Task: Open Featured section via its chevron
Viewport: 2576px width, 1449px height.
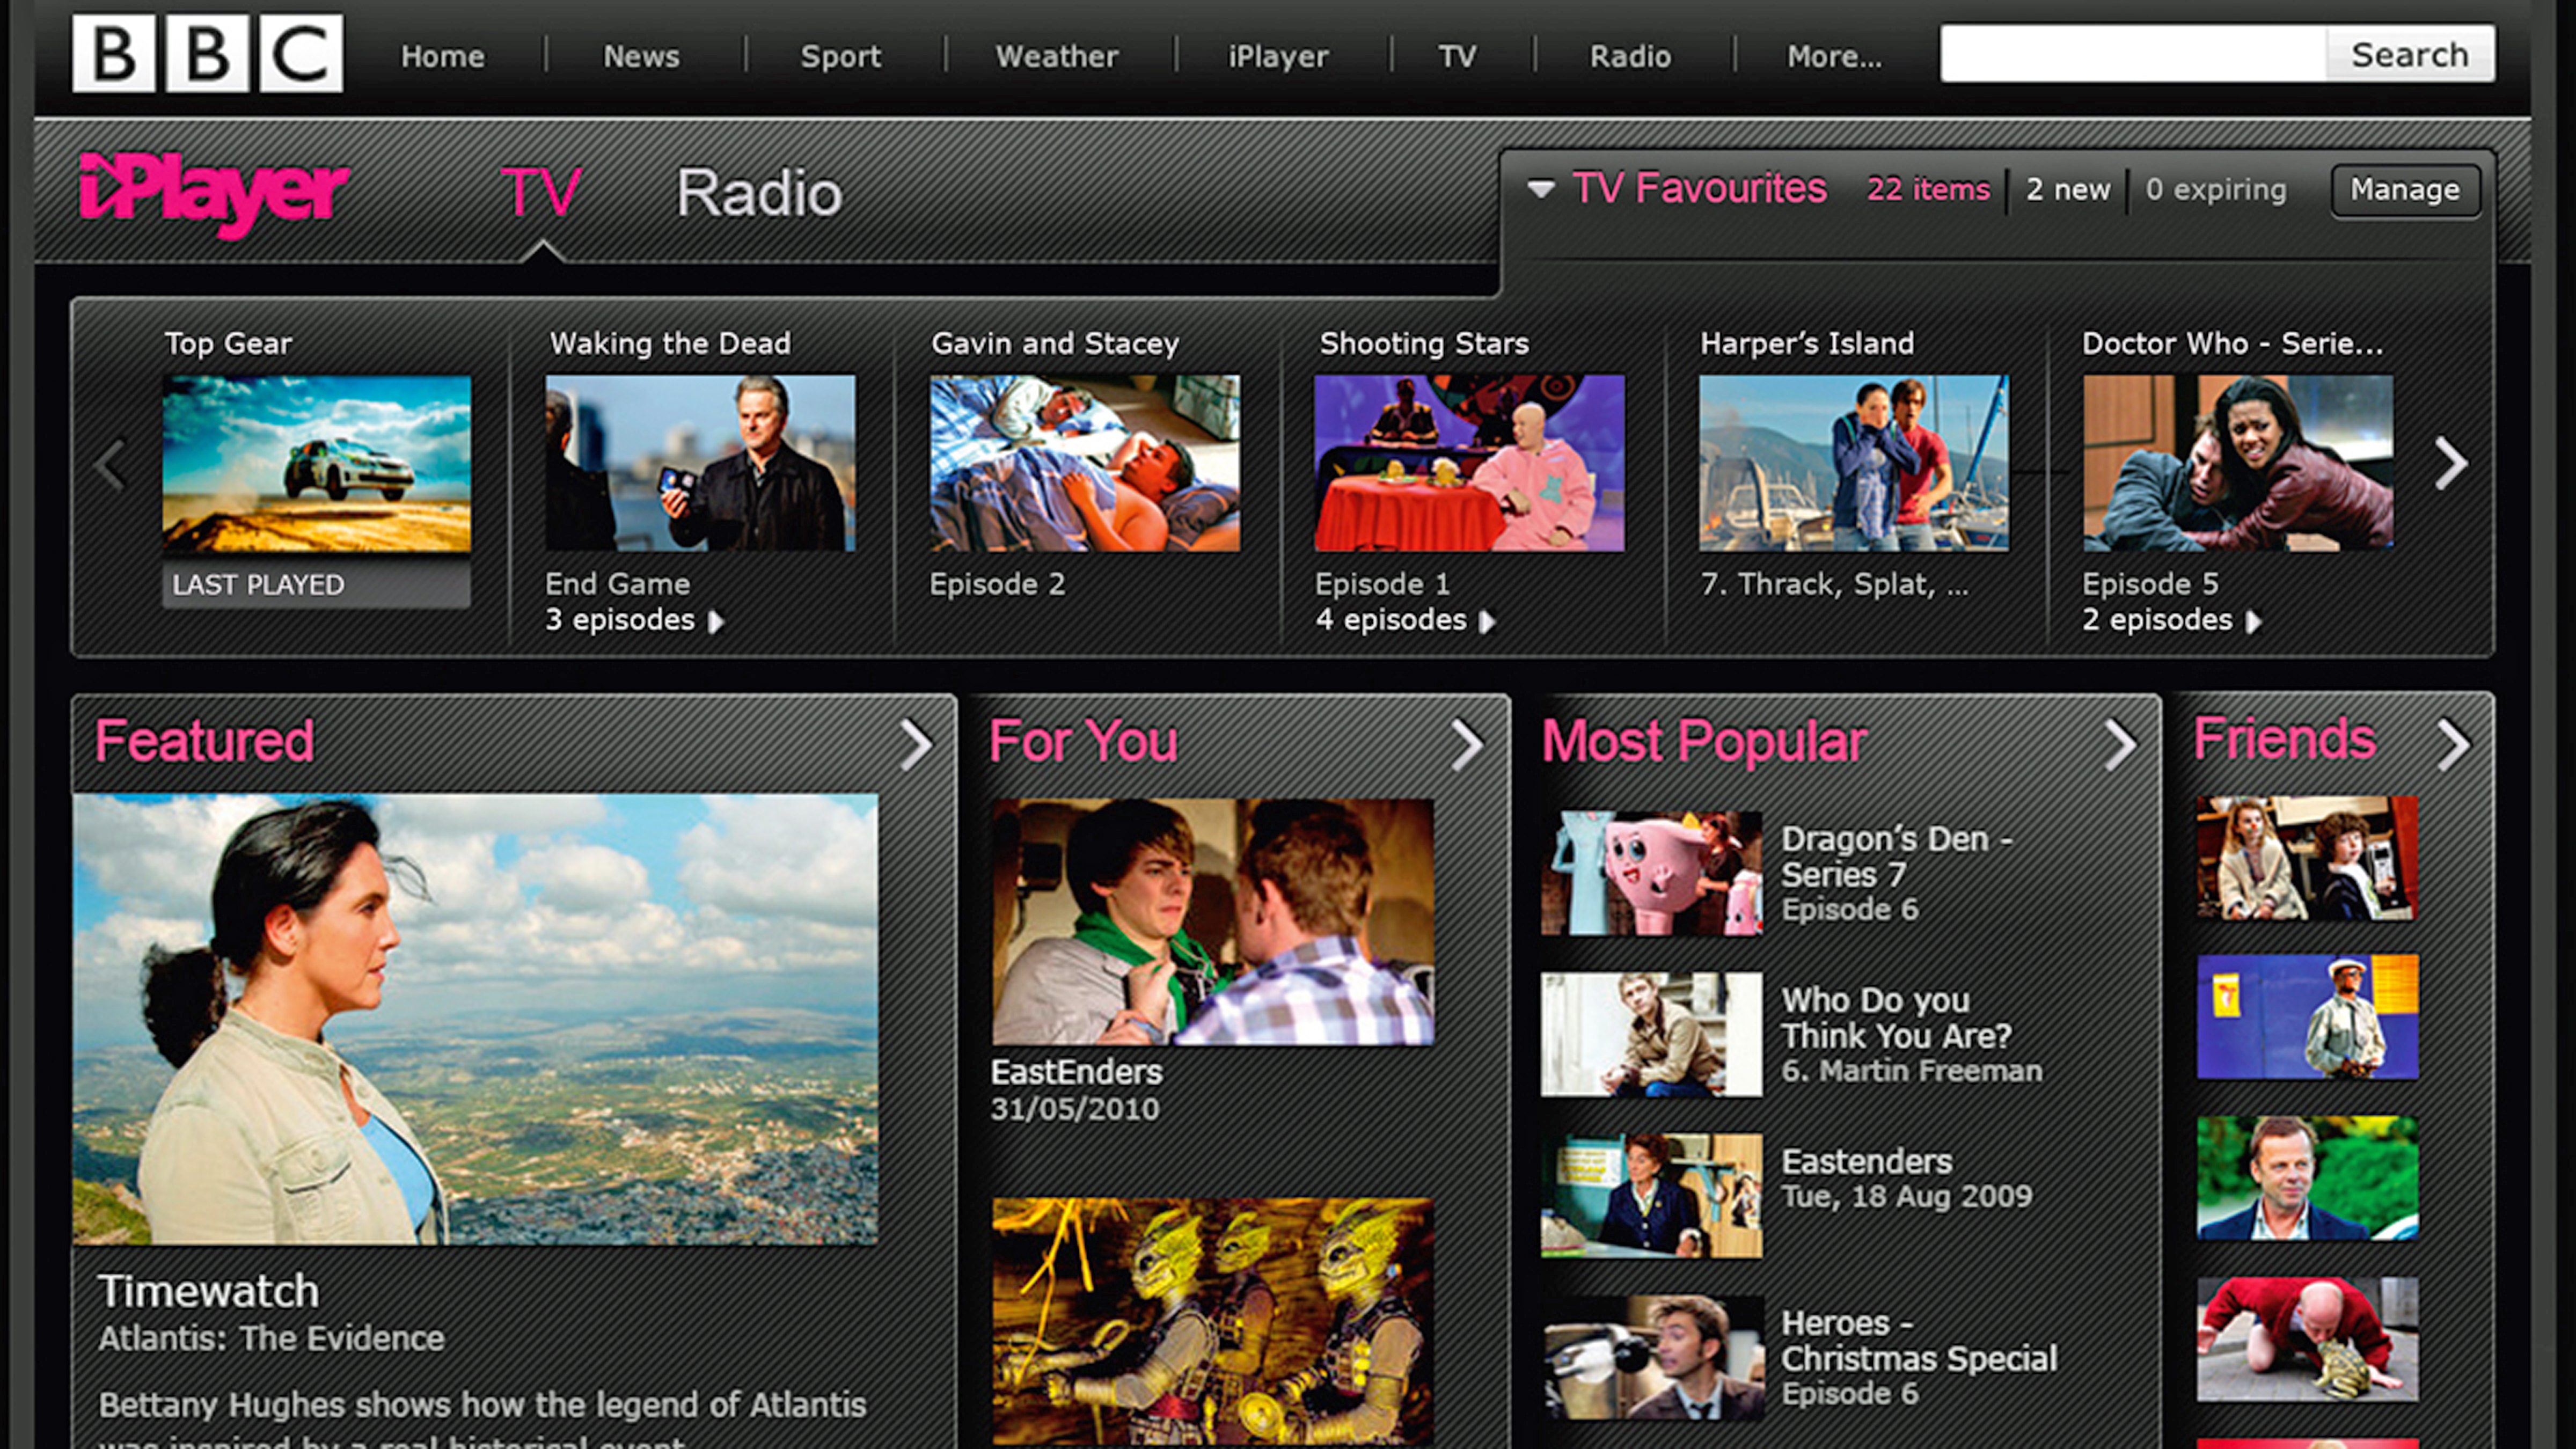Action: click(915, 744)
